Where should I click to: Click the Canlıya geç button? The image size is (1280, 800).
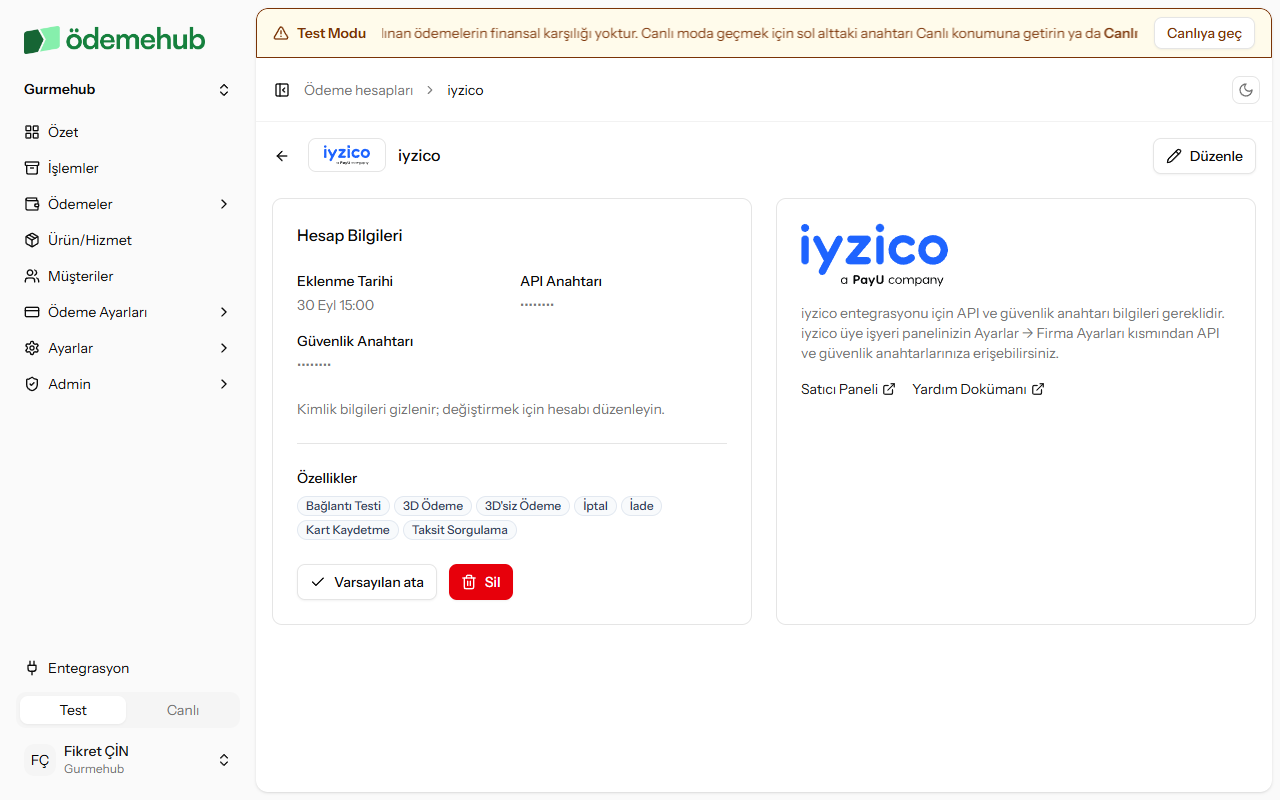[x=1204, y=33]
